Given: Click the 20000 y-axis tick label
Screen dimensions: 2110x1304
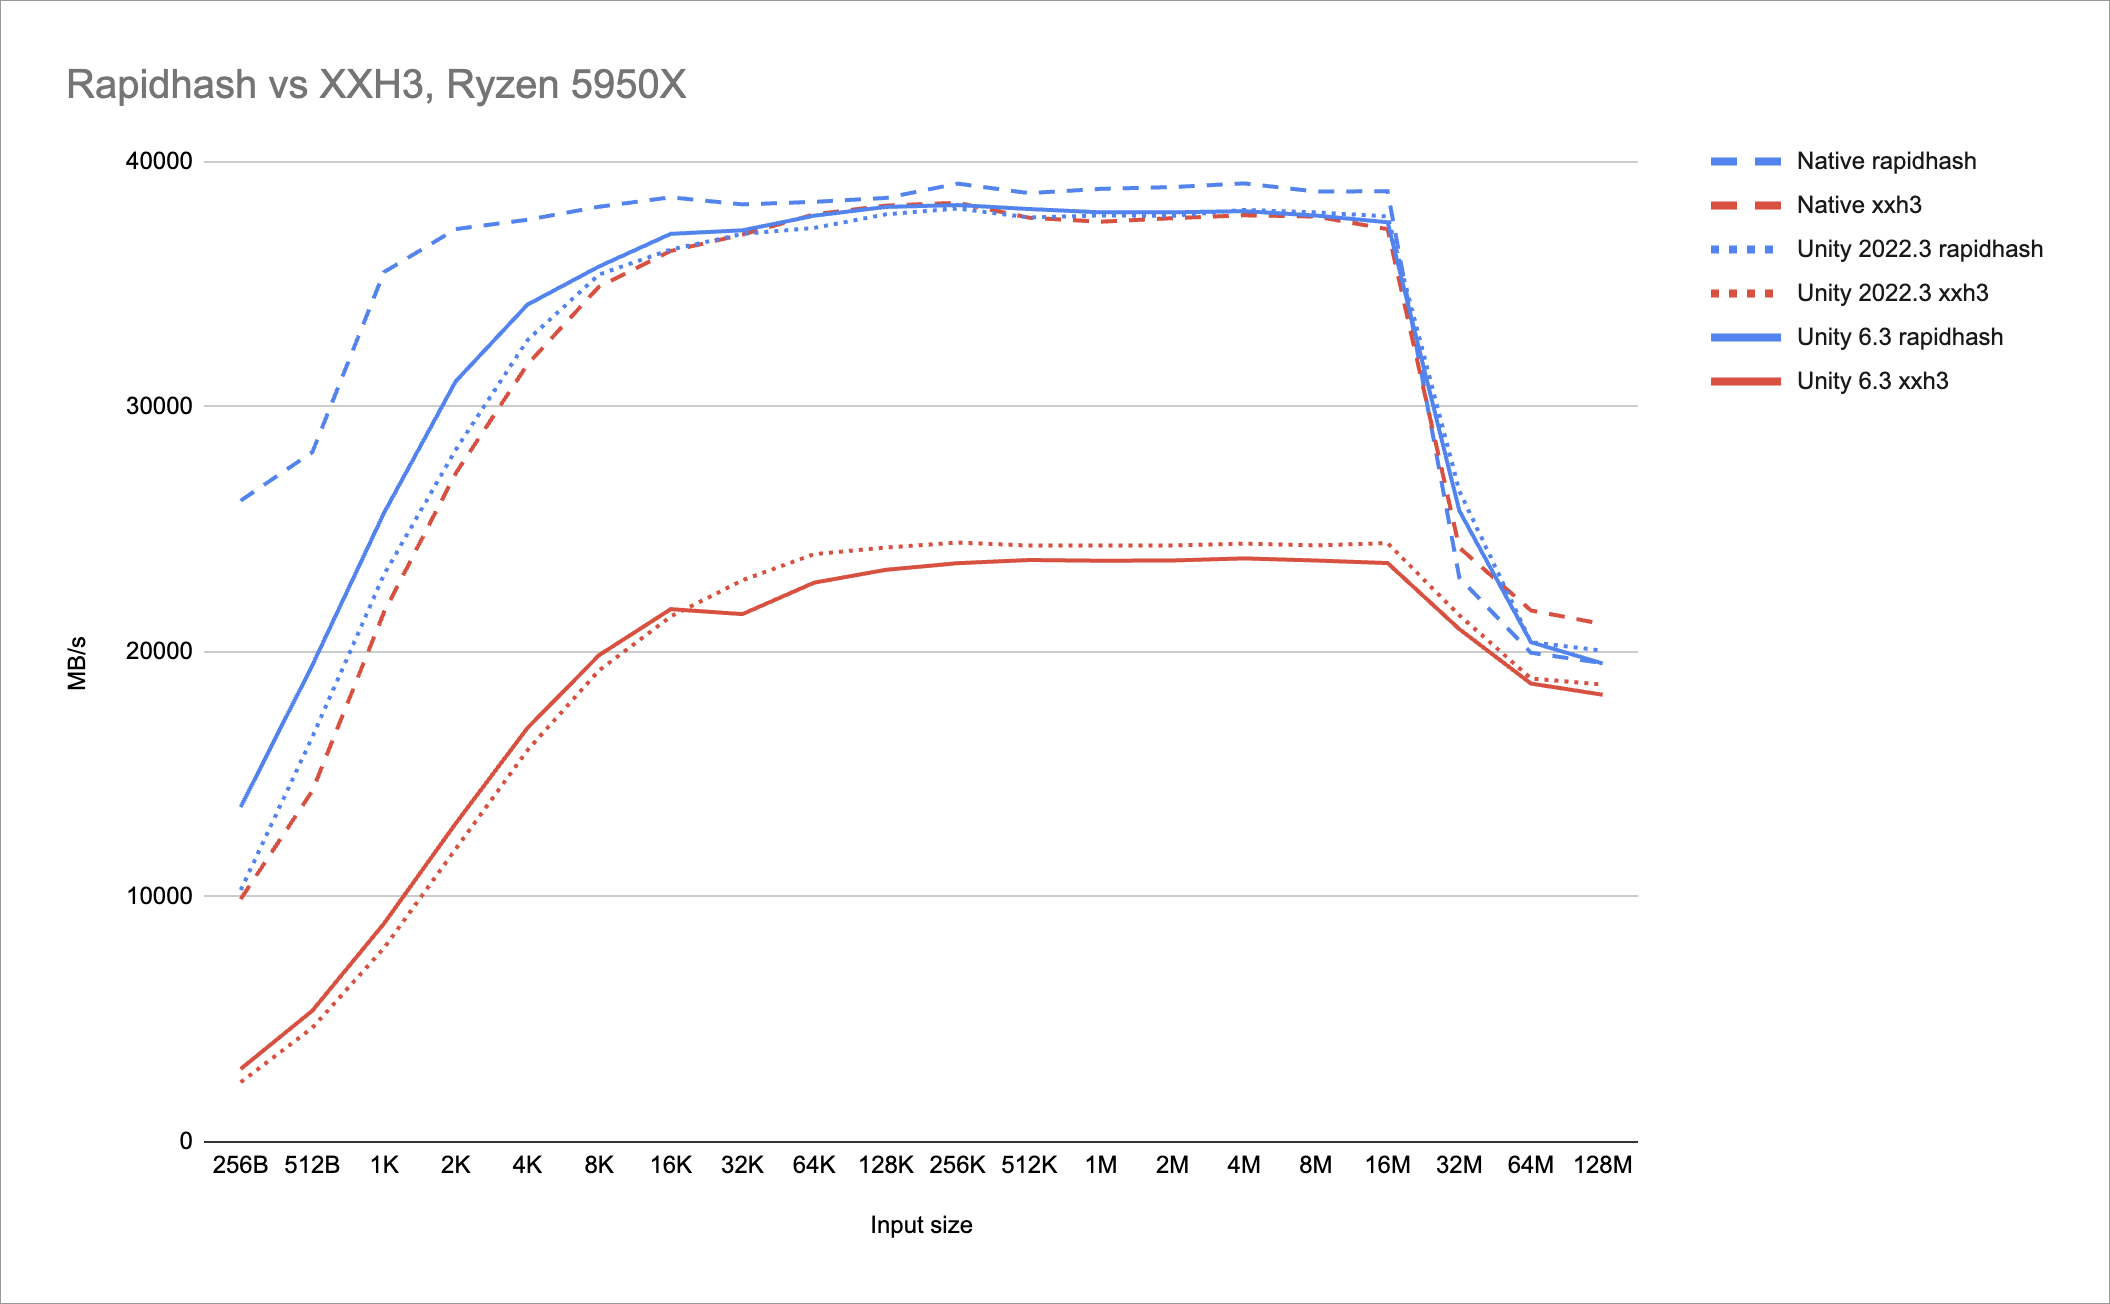Looking at the screenshot, I should [x=158, y=651].
